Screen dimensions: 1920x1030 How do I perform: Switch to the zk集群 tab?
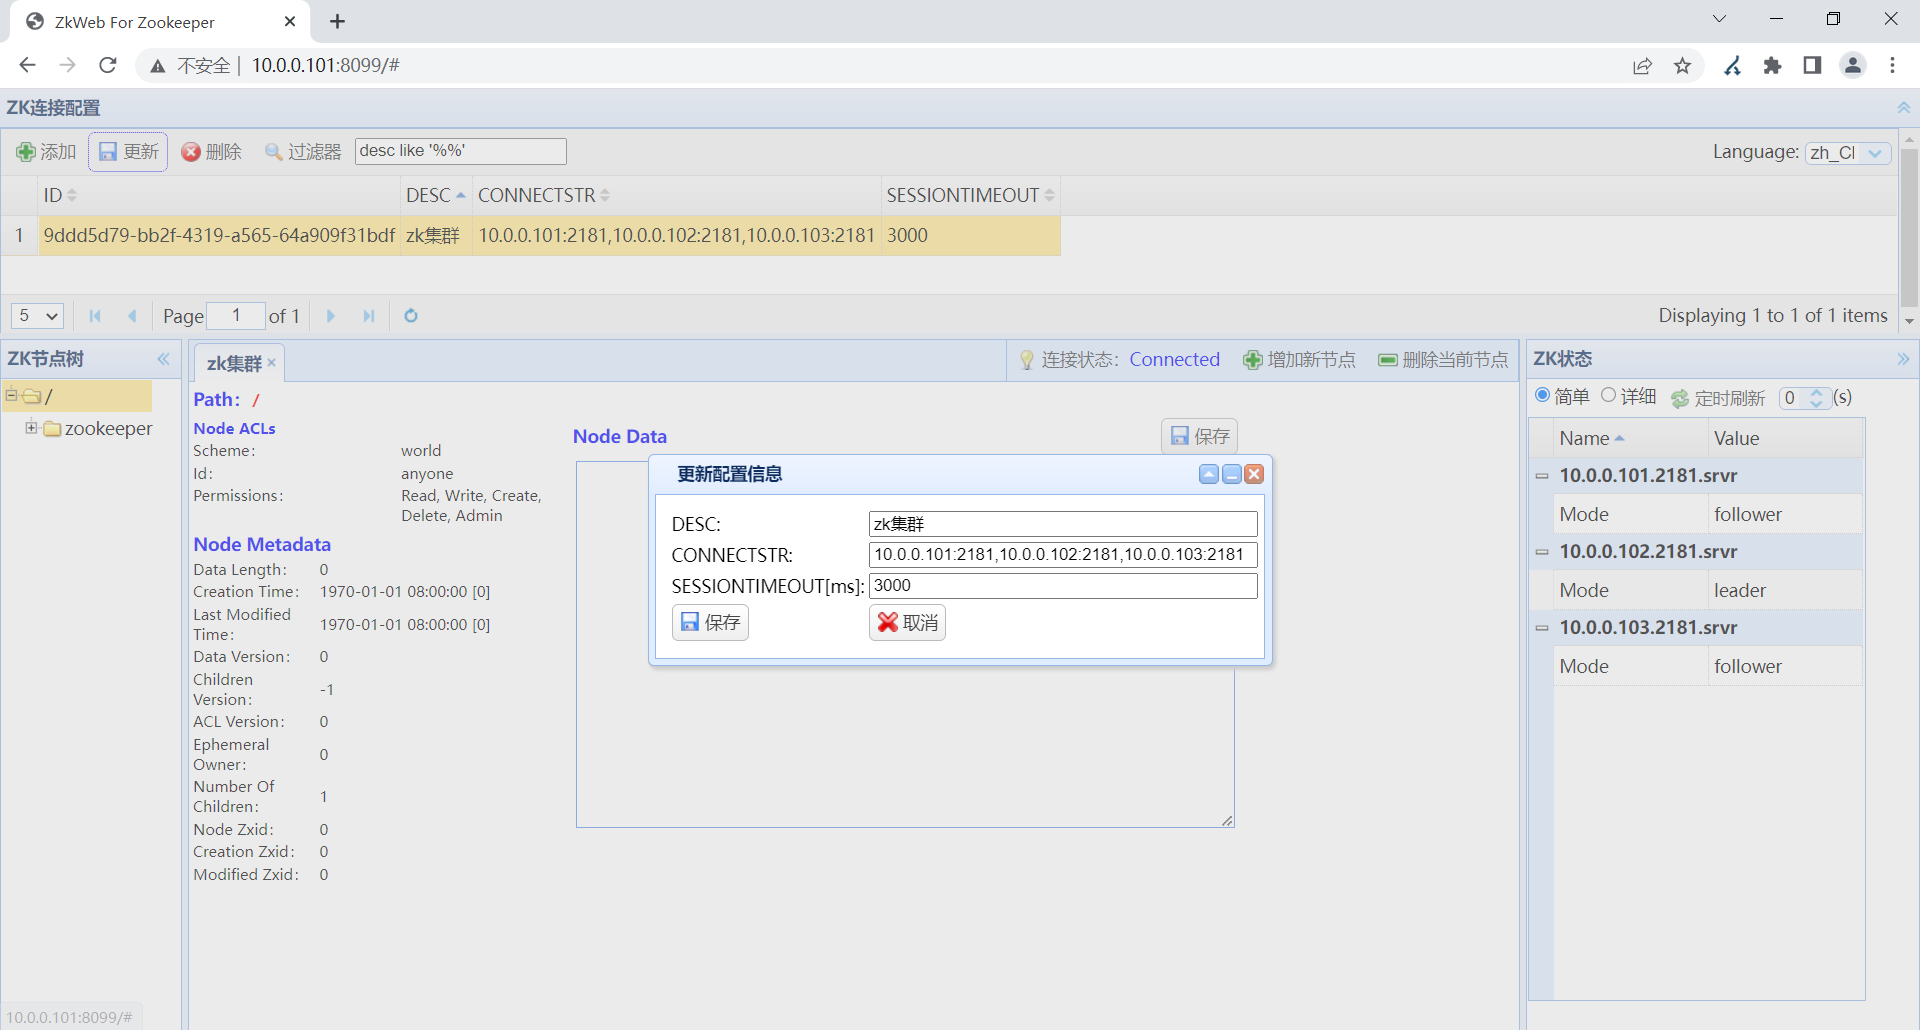tap(234, 363)
